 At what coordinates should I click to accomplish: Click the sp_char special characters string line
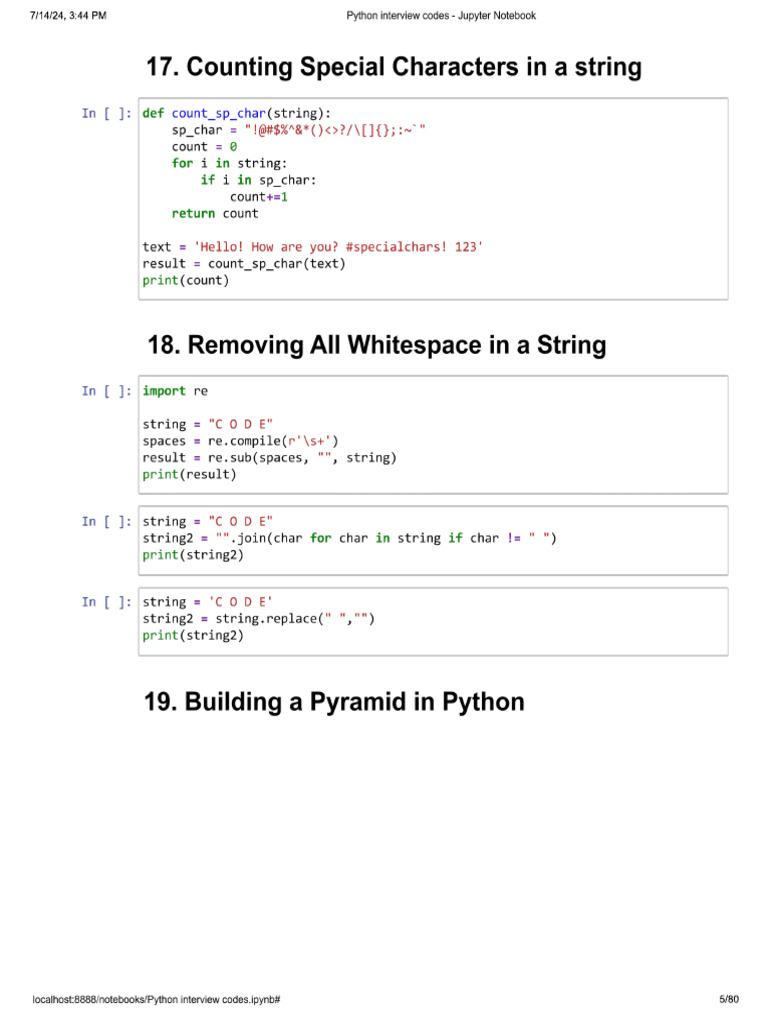[298, 130]
